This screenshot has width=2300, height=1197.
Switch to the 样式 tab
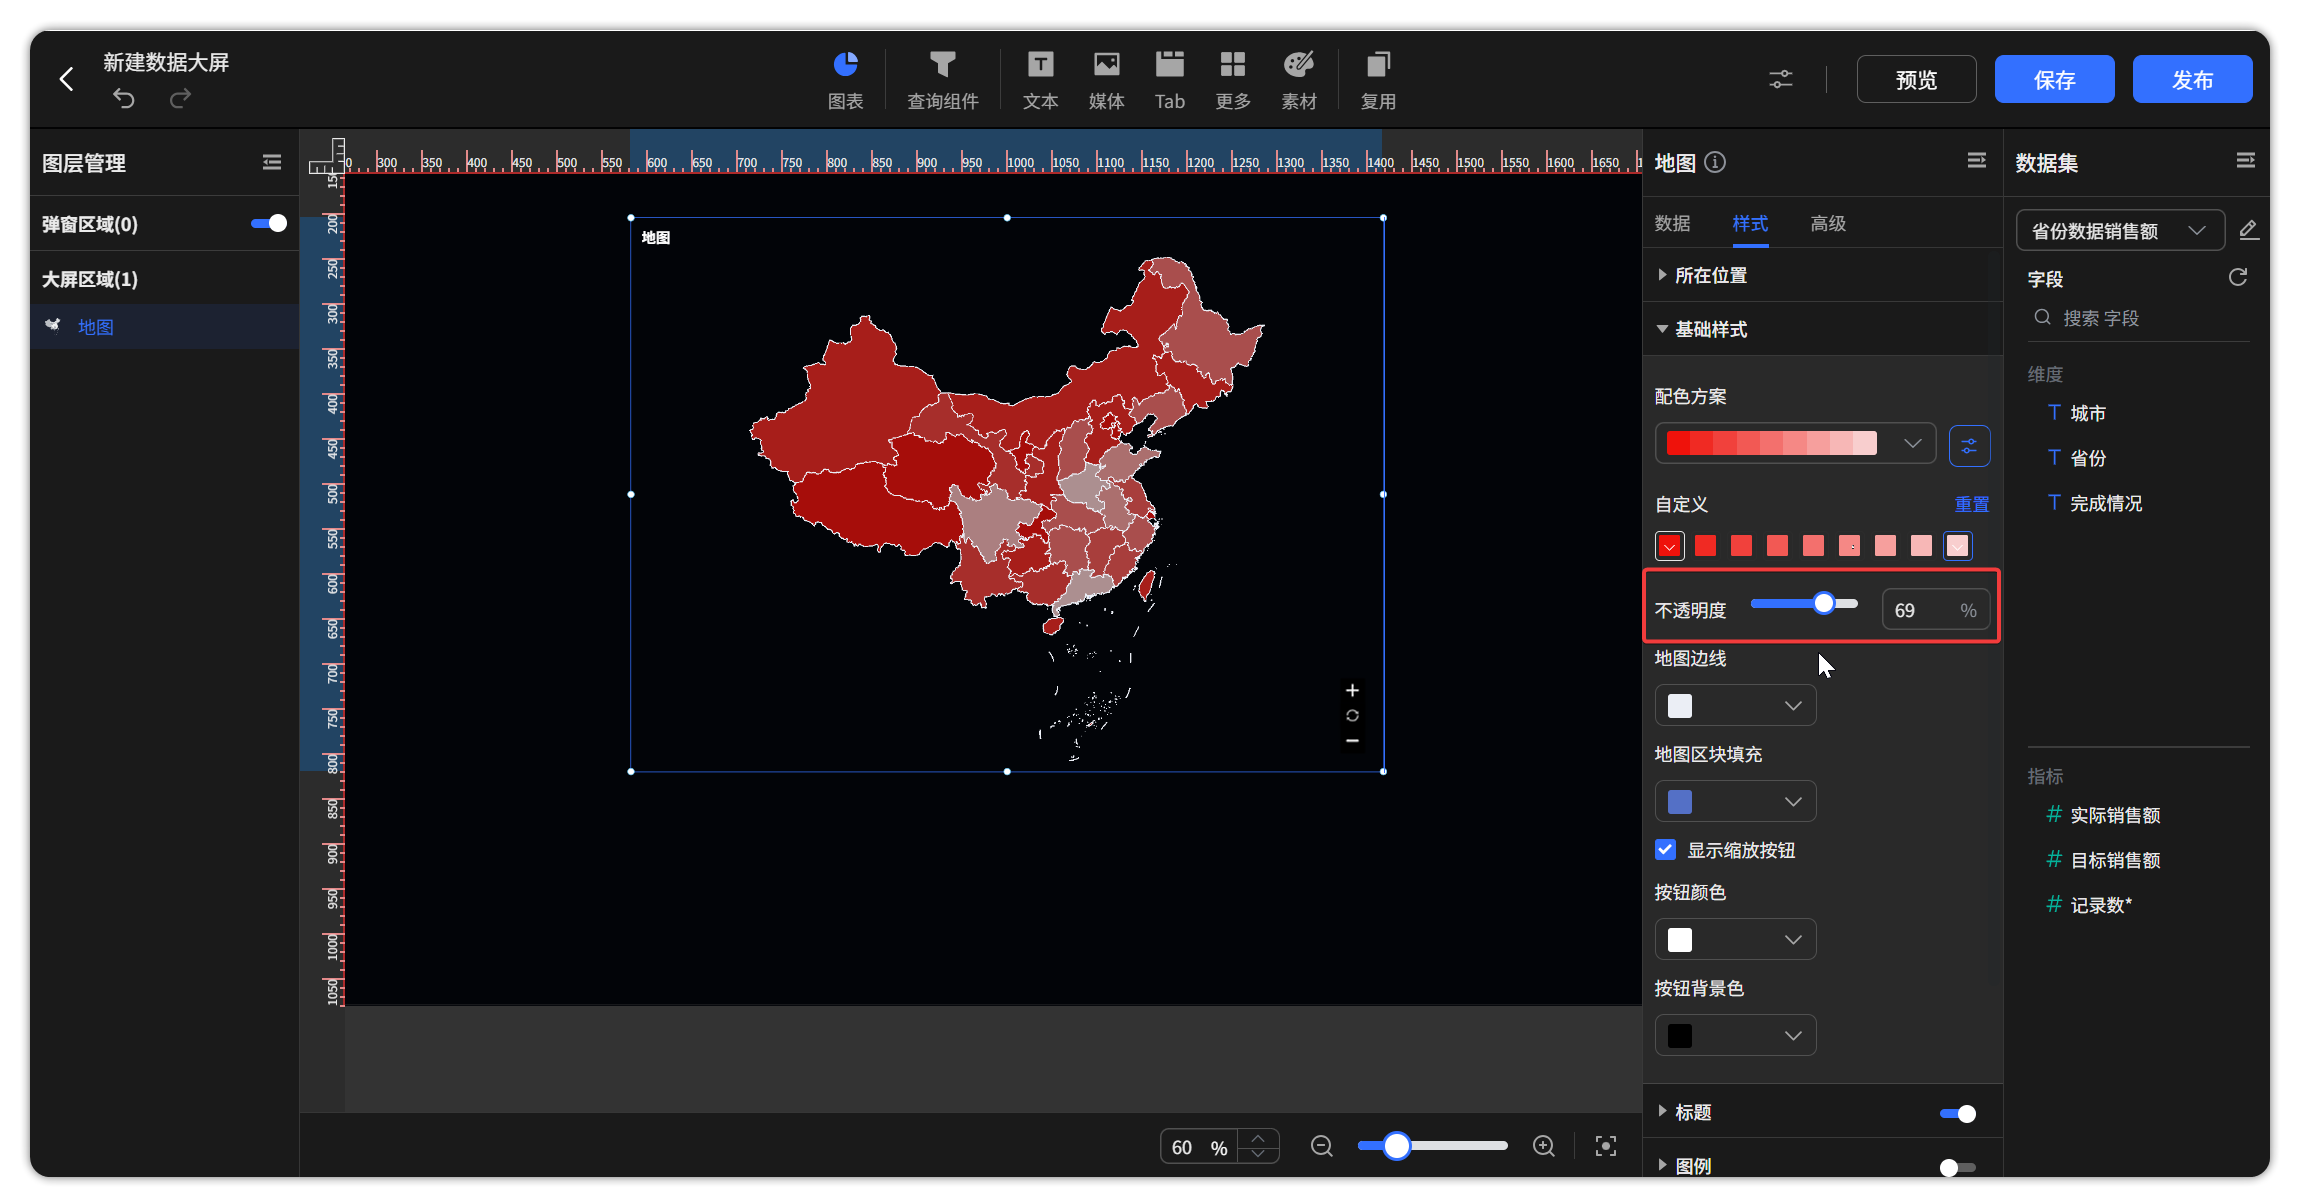click(x=1750, y=223)
